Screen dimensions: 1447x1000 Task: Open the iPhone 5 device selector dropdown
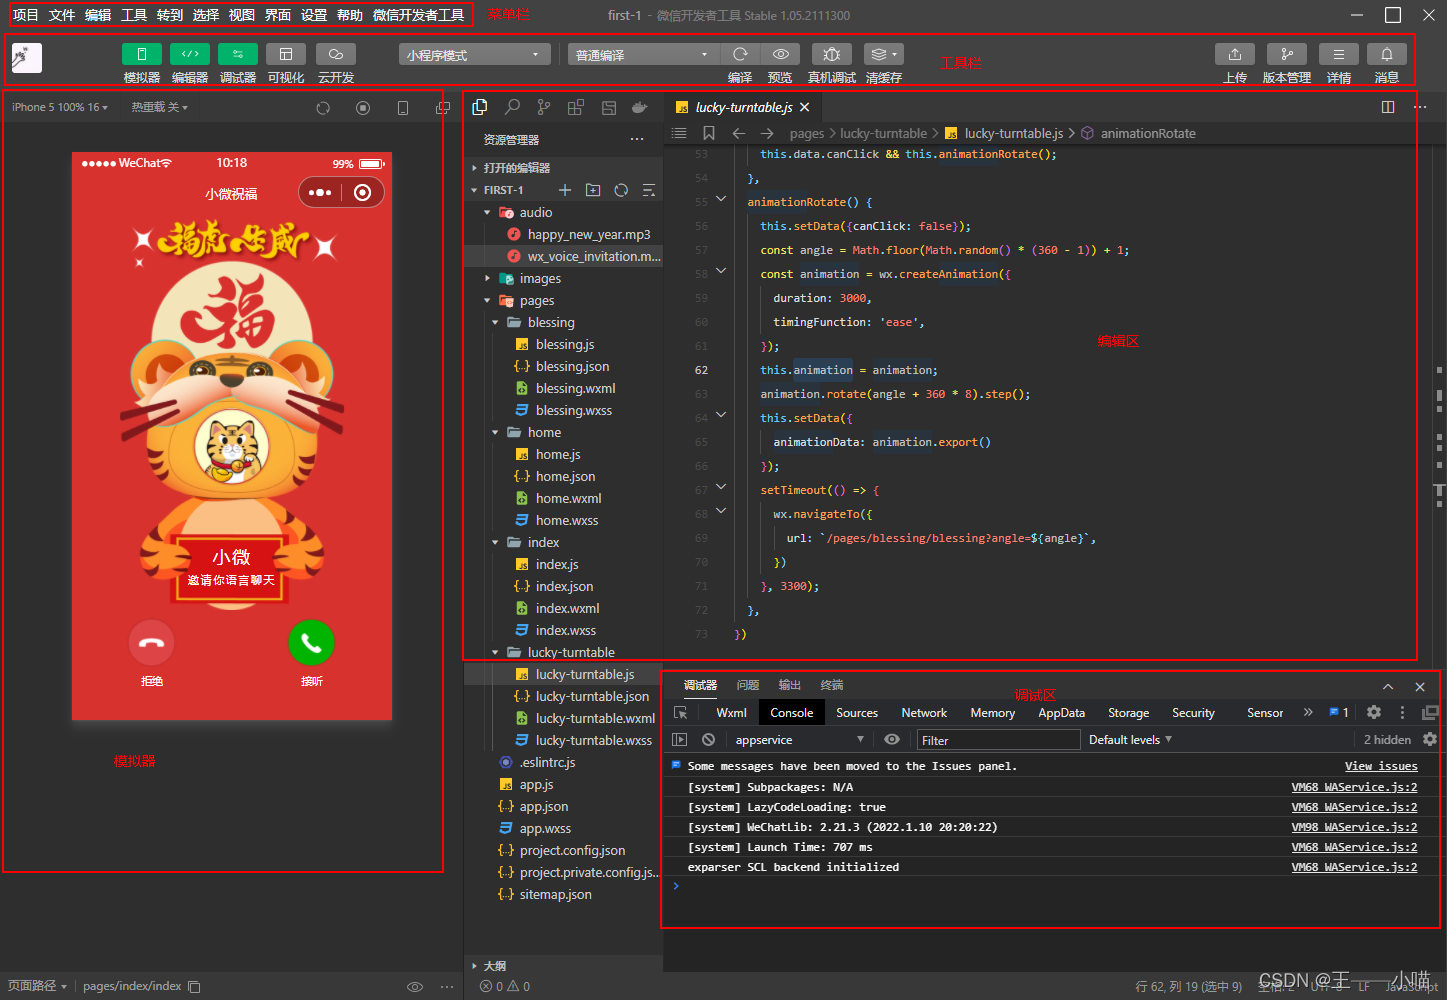pyautogui.click(x=59, y=107)
